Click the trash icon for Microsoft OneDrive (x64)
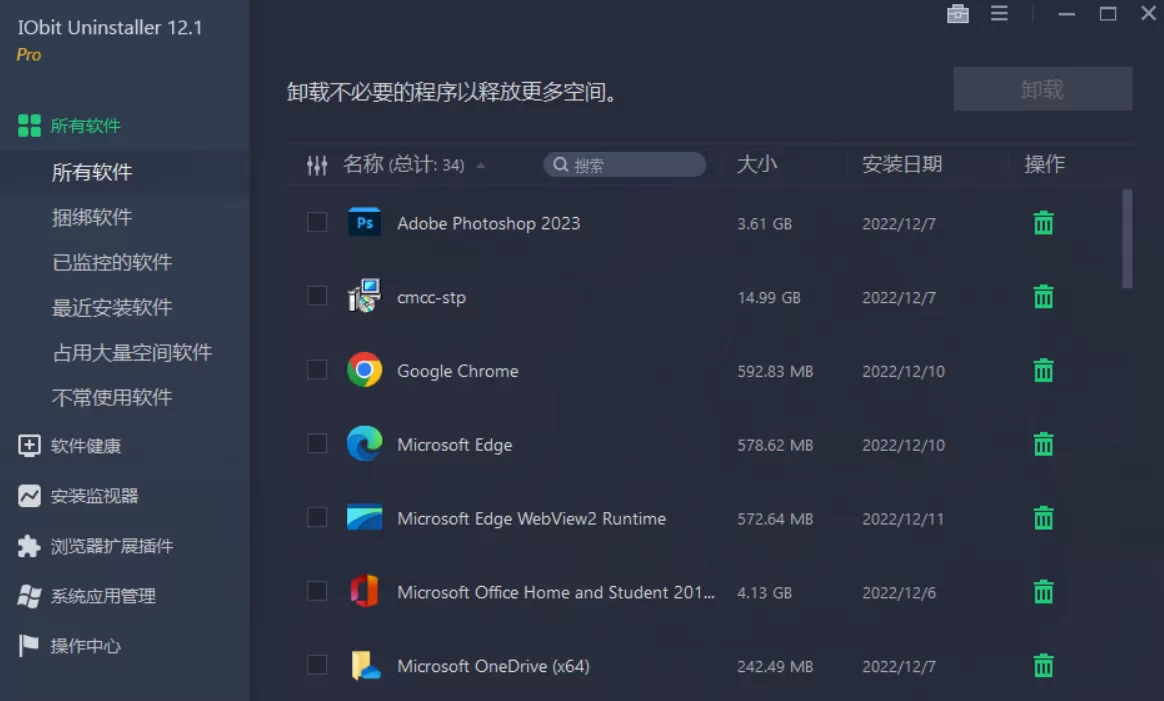Viewport: 1164px width, 701px height. coord(1043,665)
